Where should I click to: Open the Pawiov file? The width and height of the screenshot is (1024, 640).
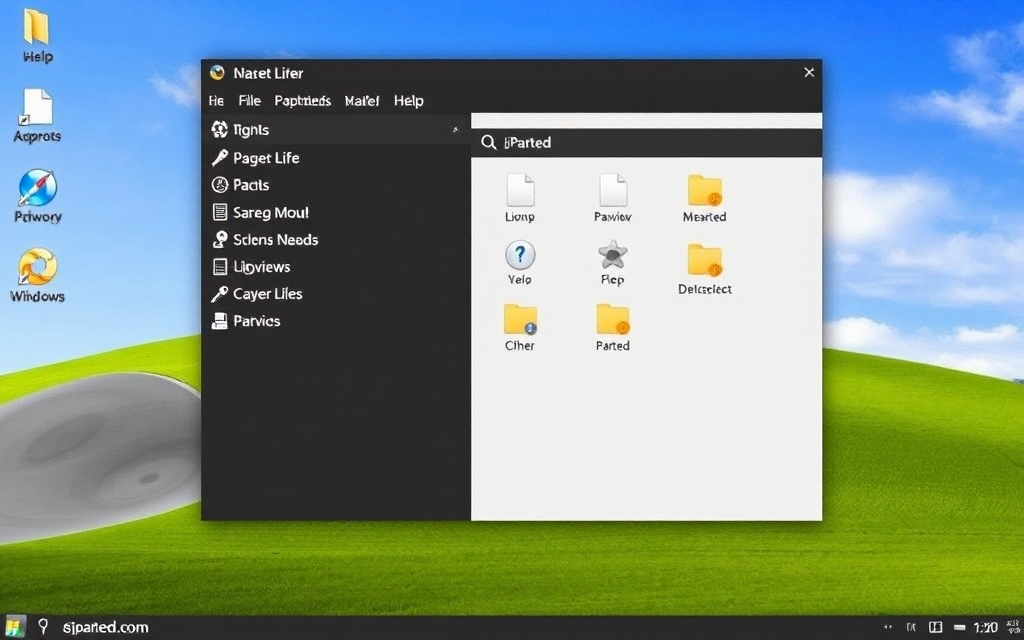click(x=613, y=198)
